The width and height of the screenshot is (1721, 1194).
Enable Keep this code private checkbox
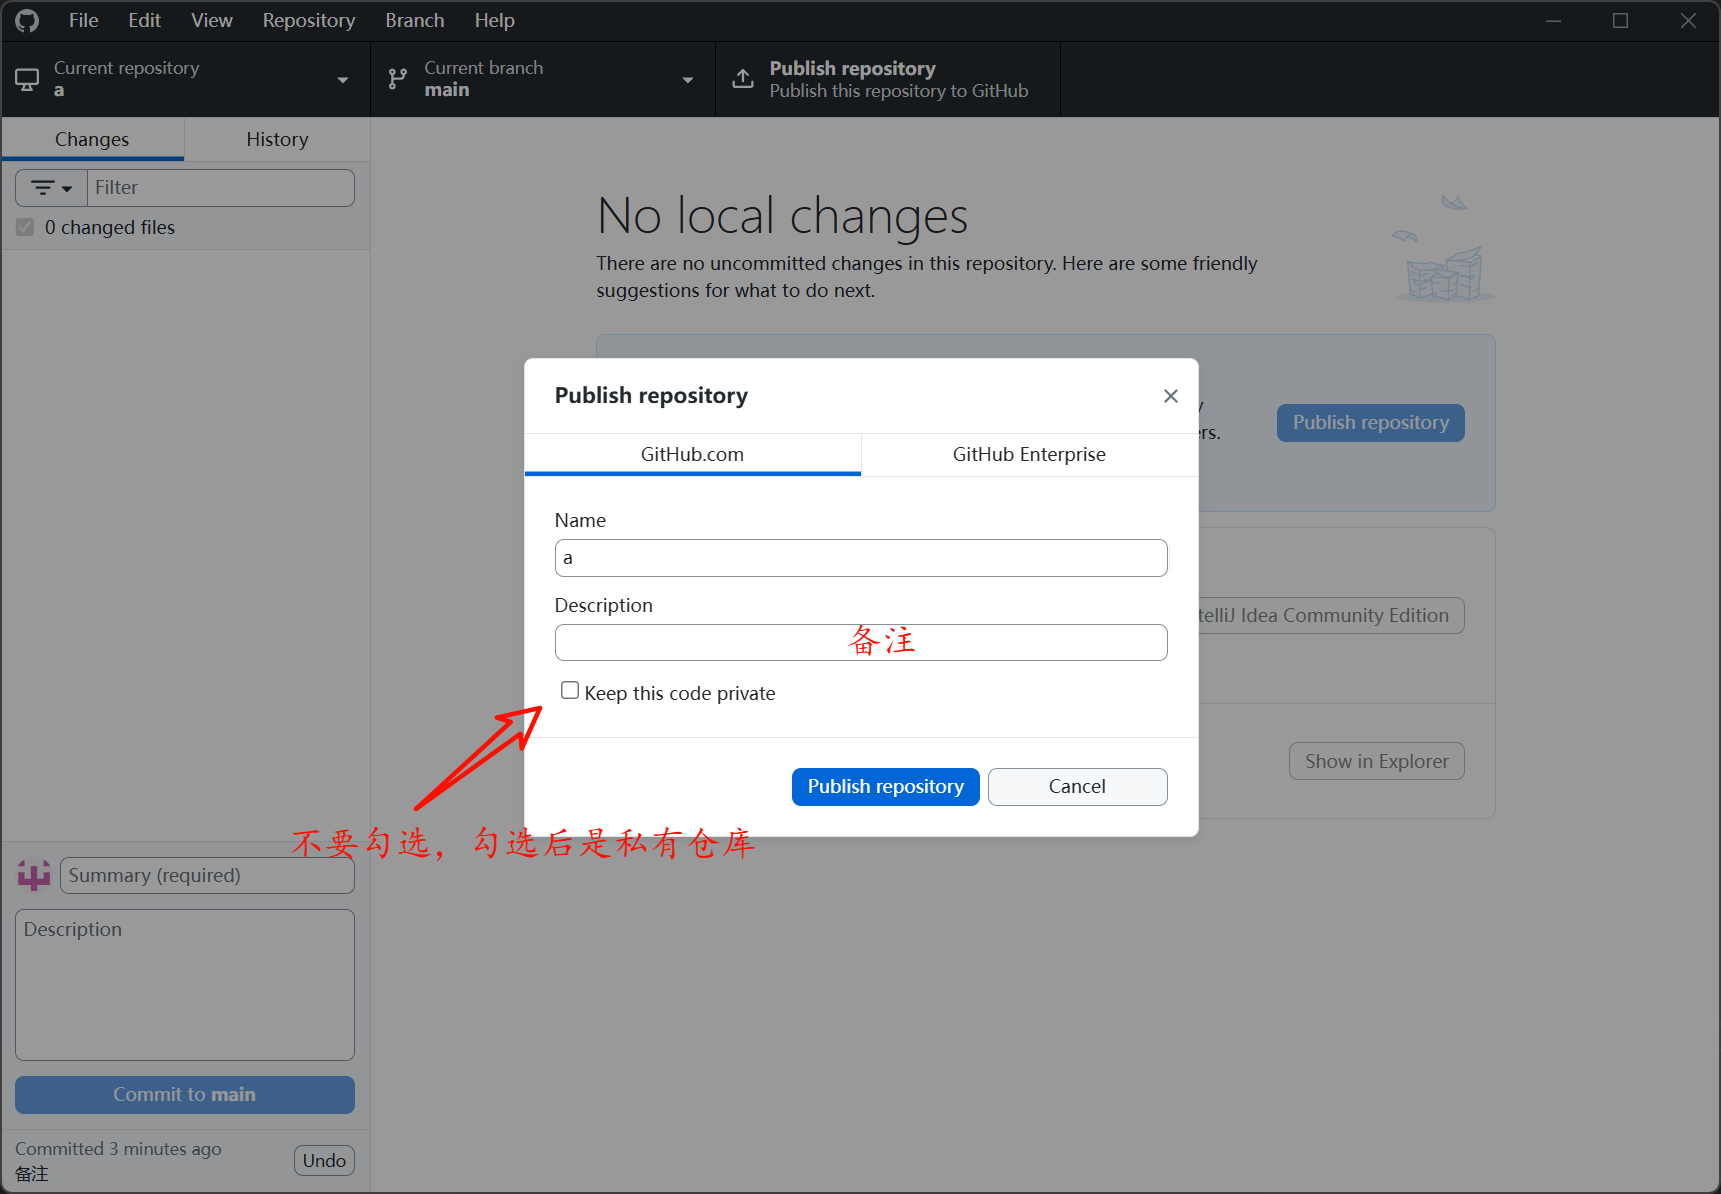point(570,691)
